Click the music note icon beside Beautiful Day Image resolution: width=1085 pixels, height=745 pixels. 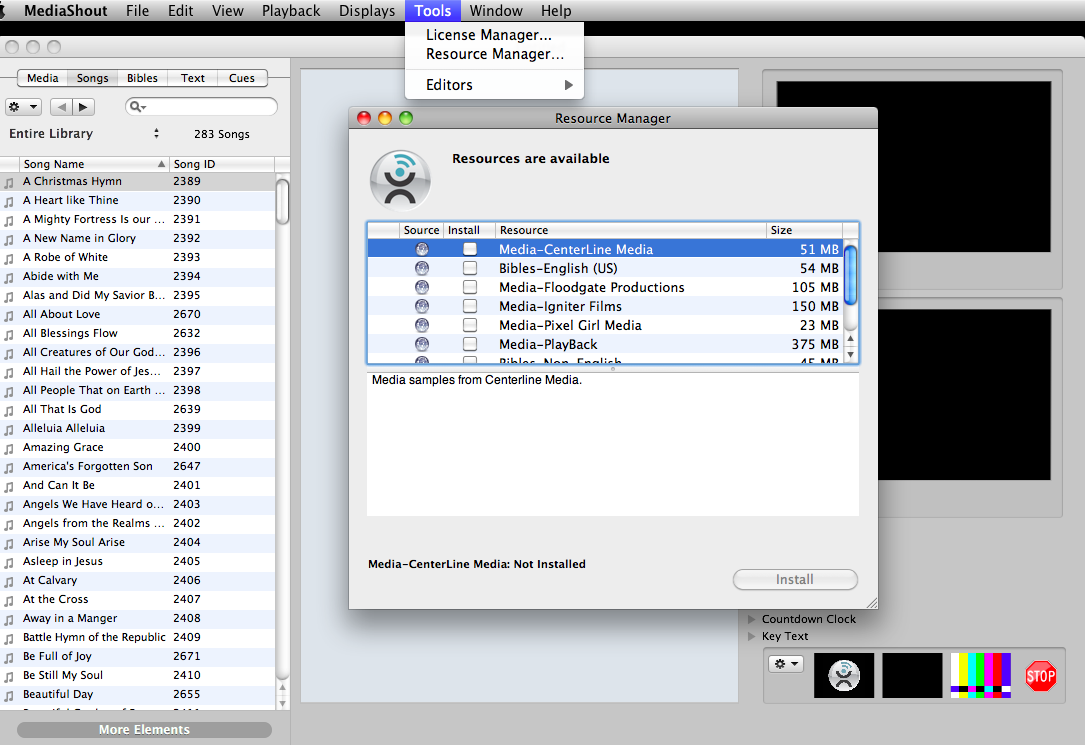tap(9, 695)
